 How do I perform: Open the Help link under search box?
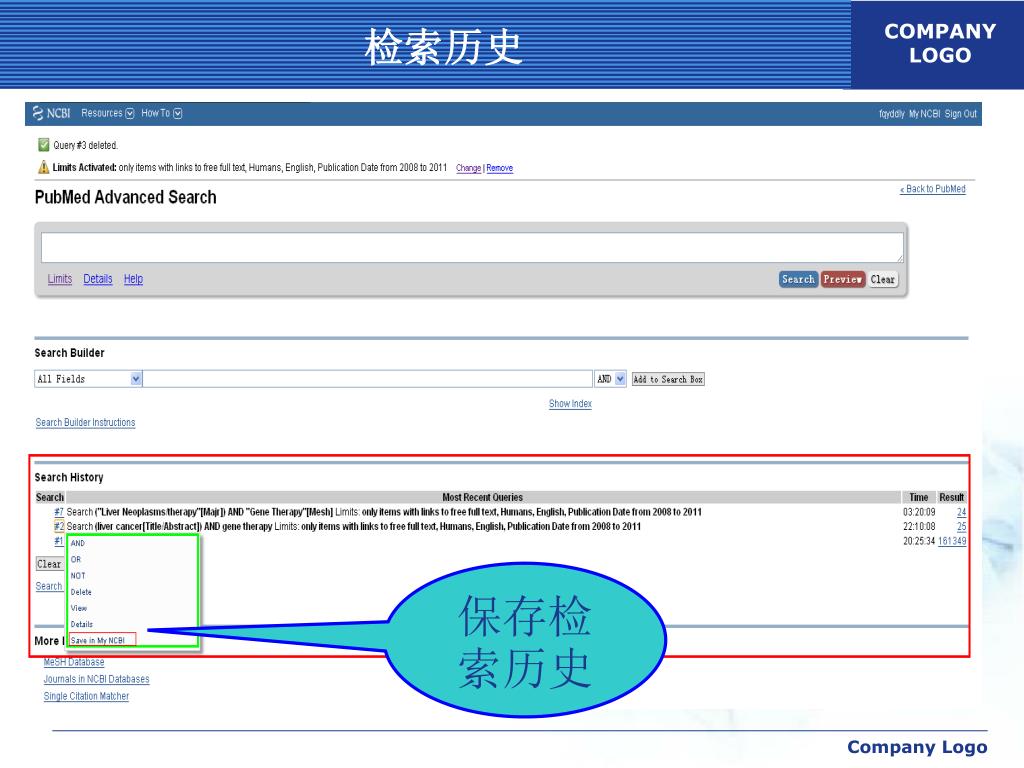(x=133, y=279)
